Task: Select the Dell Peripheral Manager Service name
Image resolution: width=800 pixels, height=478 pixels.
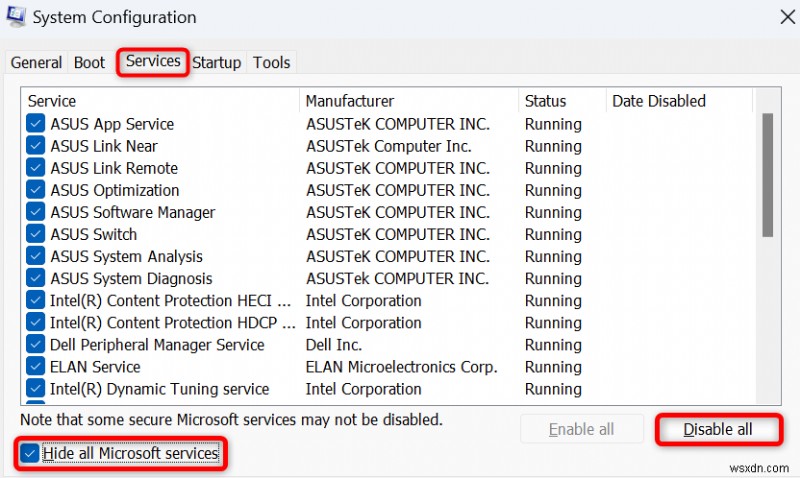Action: [157, 345]
